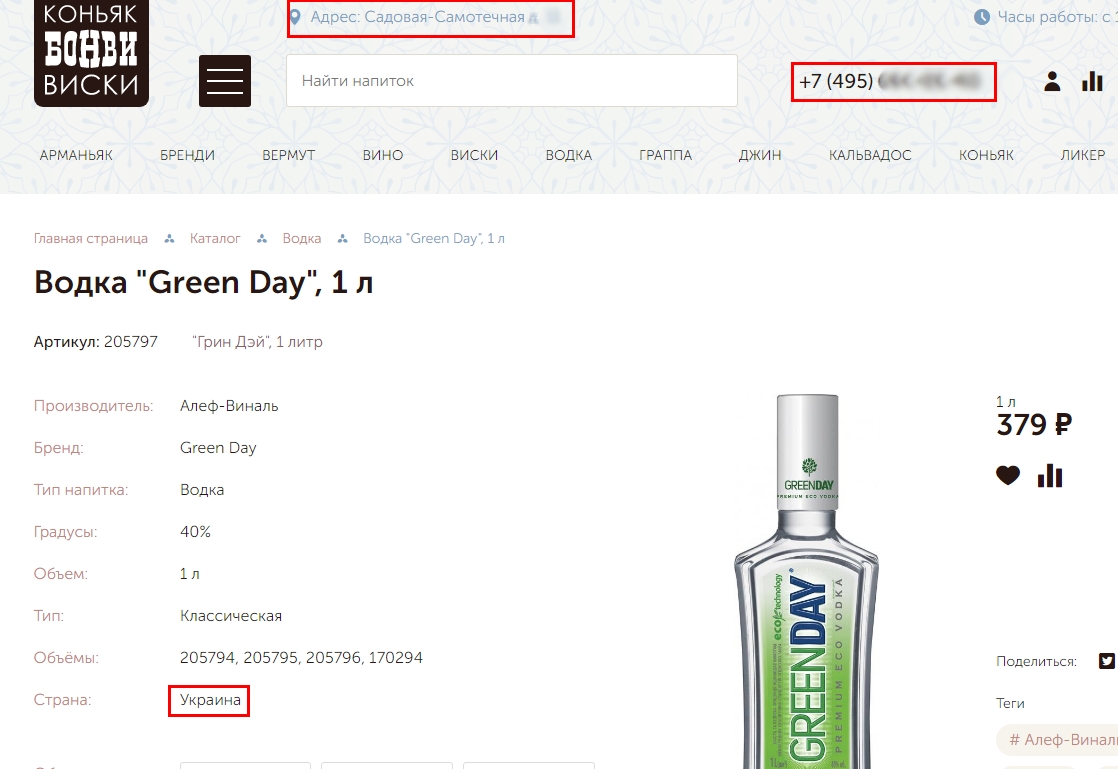This screenshot has width=1118, height=769.
Task: Open the Кальвадос category
Action: tap(870, 155)
